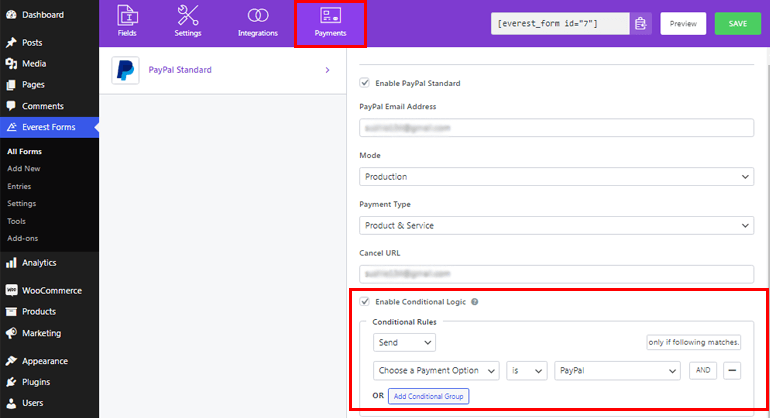Click the PayPal Email Address field
Viewport: 770px width, 418px height.
[x=556, y=128]
